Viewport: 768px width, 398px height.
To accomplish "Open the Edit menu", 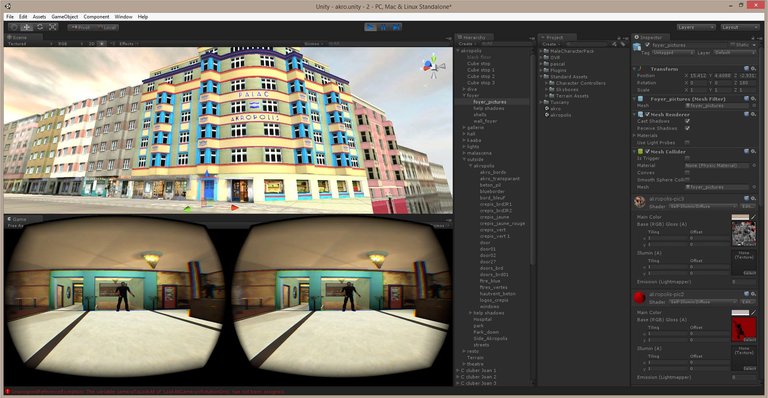I will (x=23, y=17).
